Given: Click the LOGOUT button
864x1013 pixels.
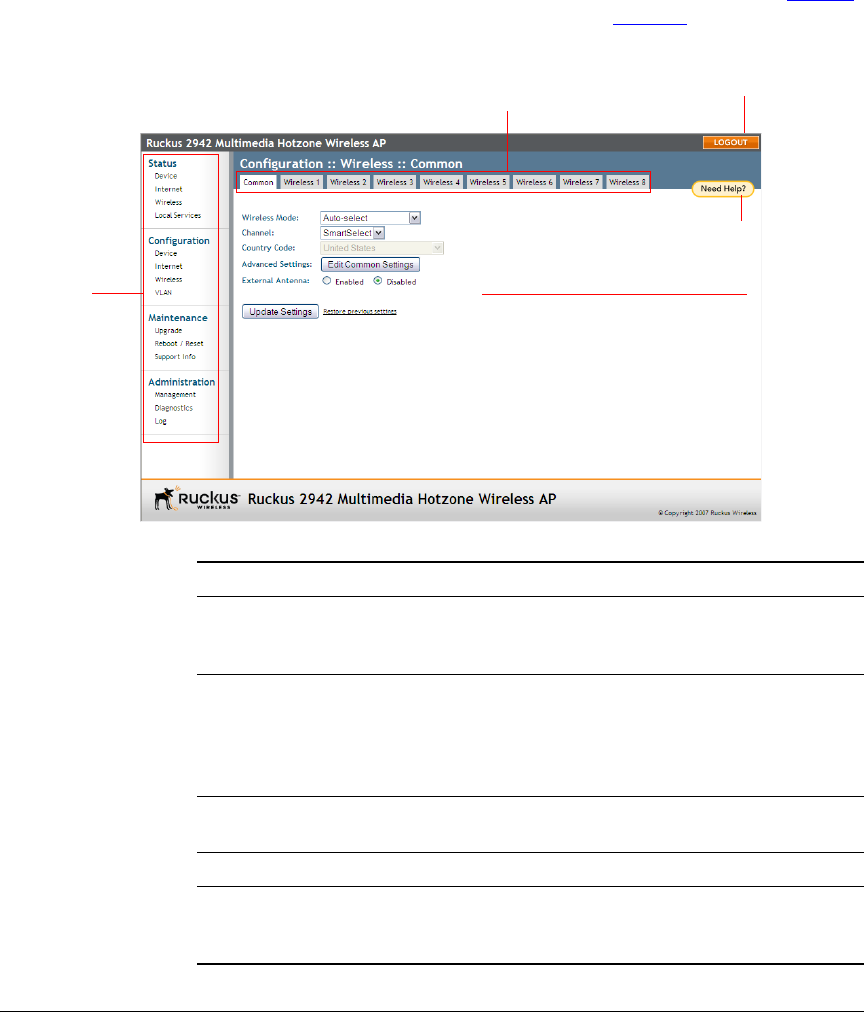Looking at the screenshot, I should coord(730,142).
